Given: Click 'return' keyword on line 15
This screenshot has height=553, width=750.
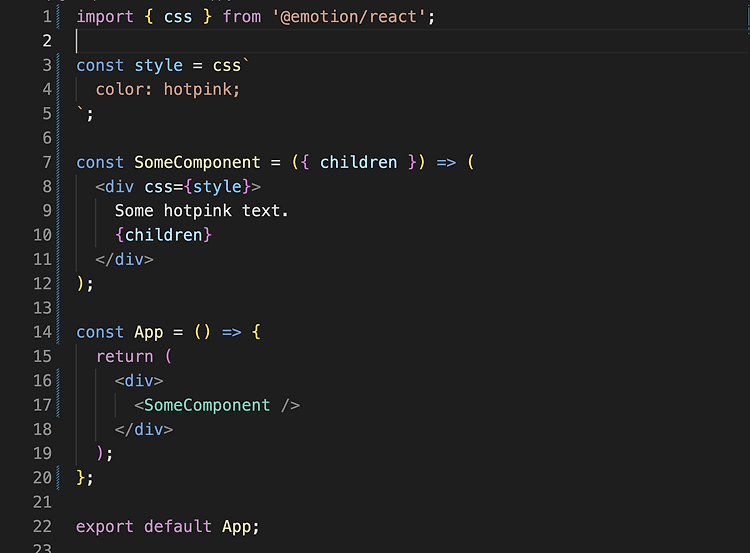Looking at the screenshot, I should click(x=124, y=357).
